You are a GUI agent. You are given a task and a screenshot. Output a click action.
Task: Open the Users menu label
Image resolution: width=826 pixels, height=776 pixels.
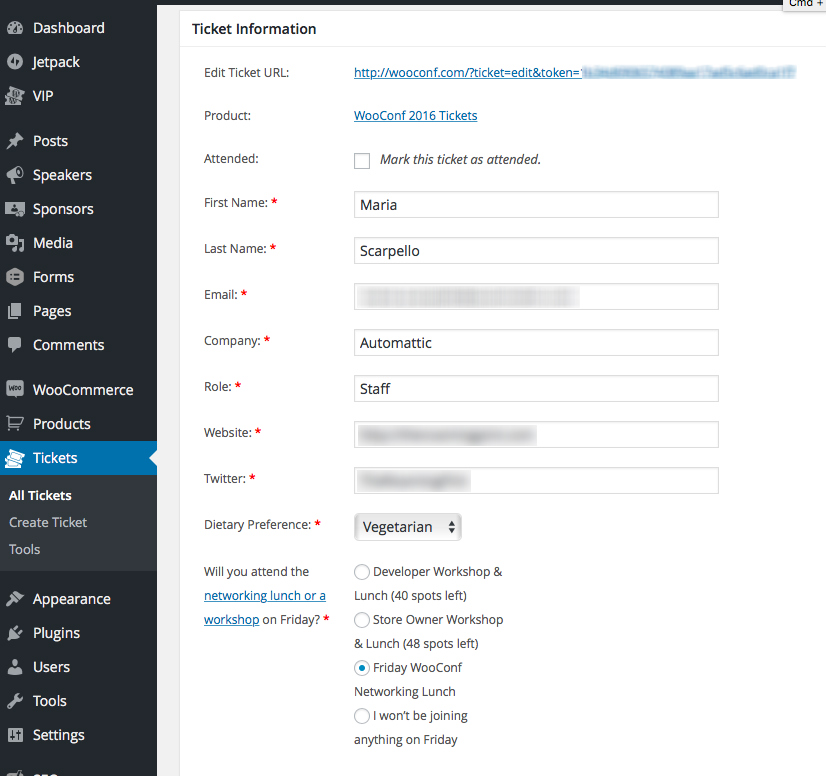51,667
